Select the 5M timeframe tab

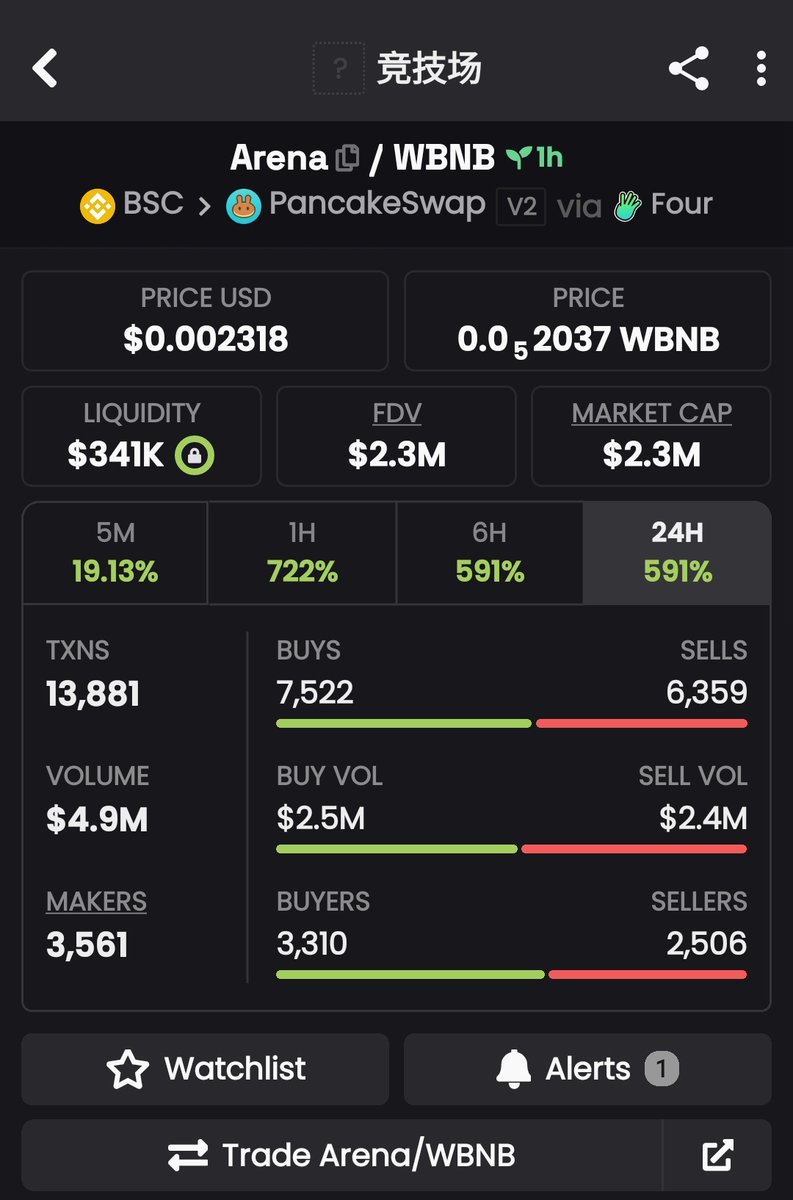(115, 553)
